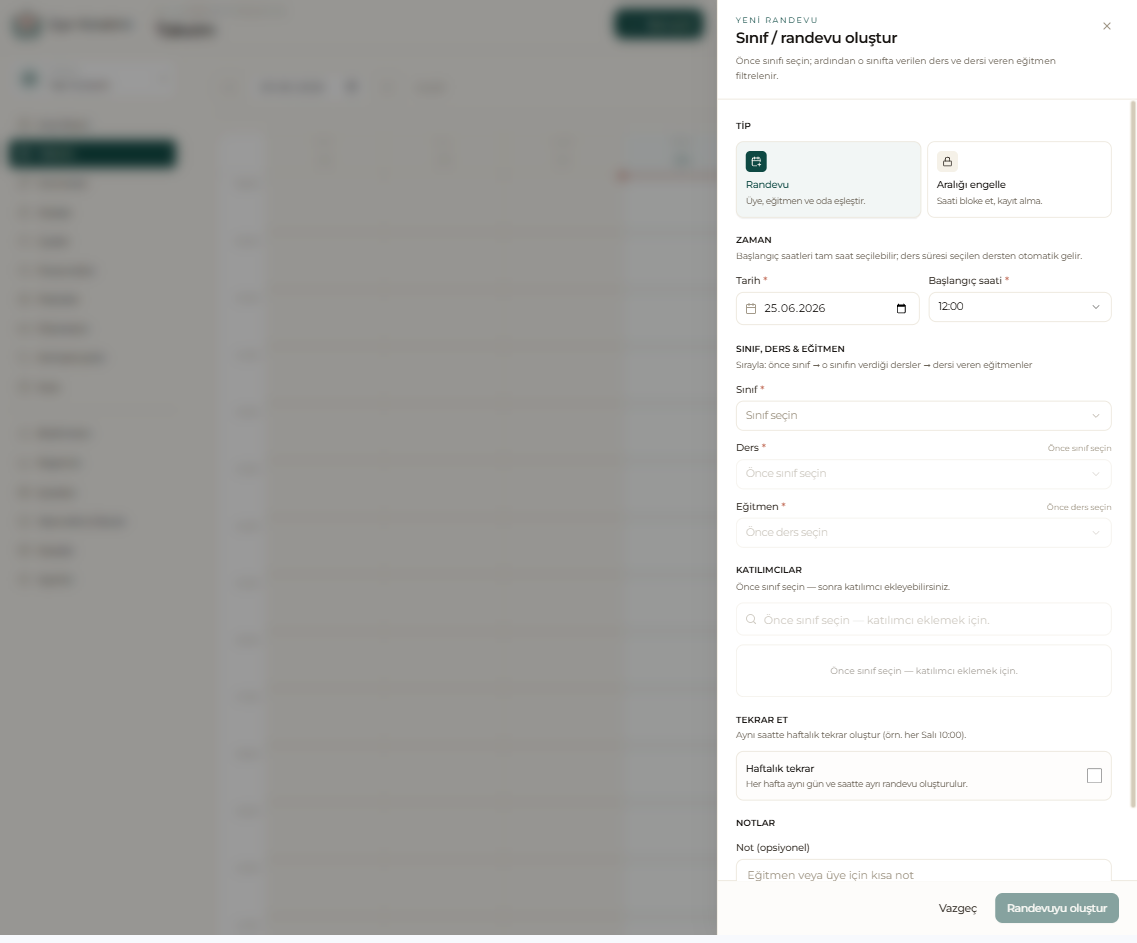Open the Sınıf seçin dropdown

(x=923, y=416)
